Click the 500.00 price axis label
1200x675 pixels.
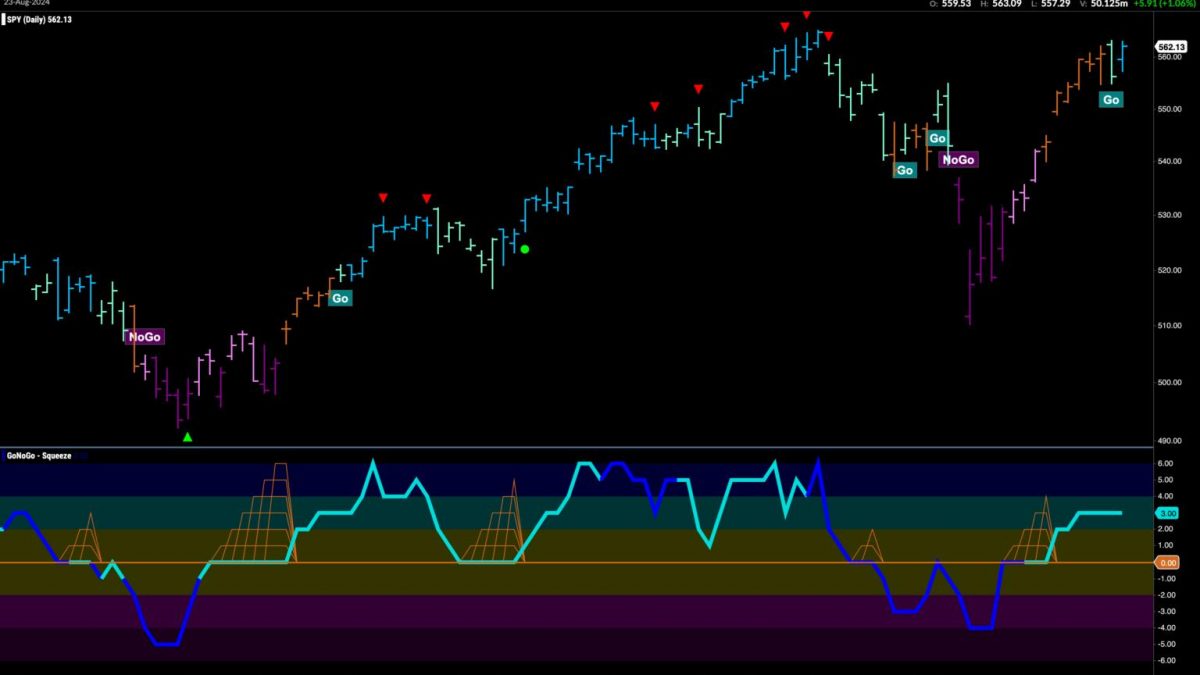(x=1168, y=382)
